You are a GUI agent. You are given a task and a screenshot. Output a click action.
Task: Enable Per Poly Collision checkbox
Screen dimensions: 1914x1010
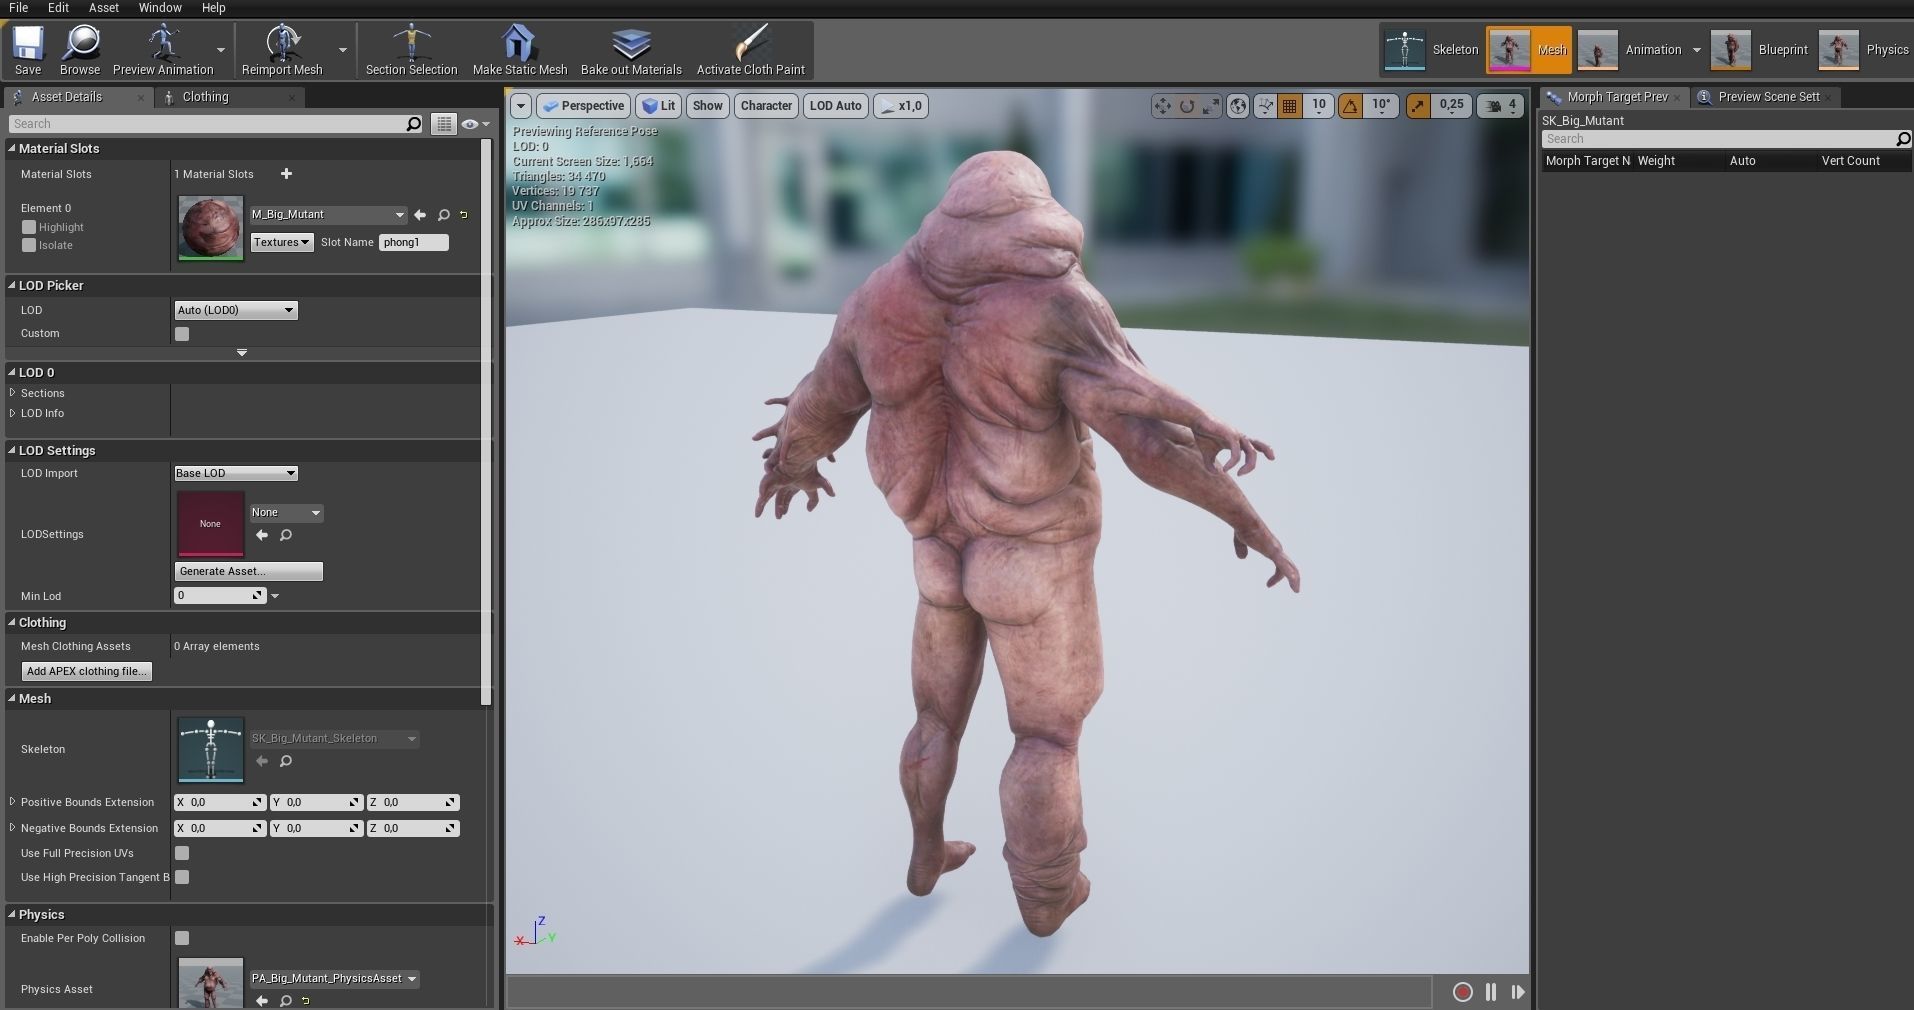click(x=182, y=938)
